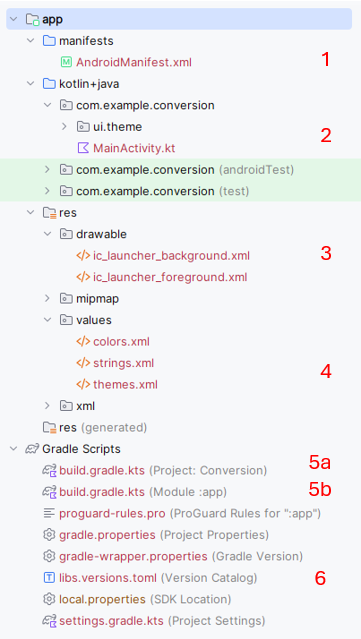Viewport: 361px width, 639px height.
Task: Click the settings.gradle.kts file icon
Action: [x=50, y=621]
